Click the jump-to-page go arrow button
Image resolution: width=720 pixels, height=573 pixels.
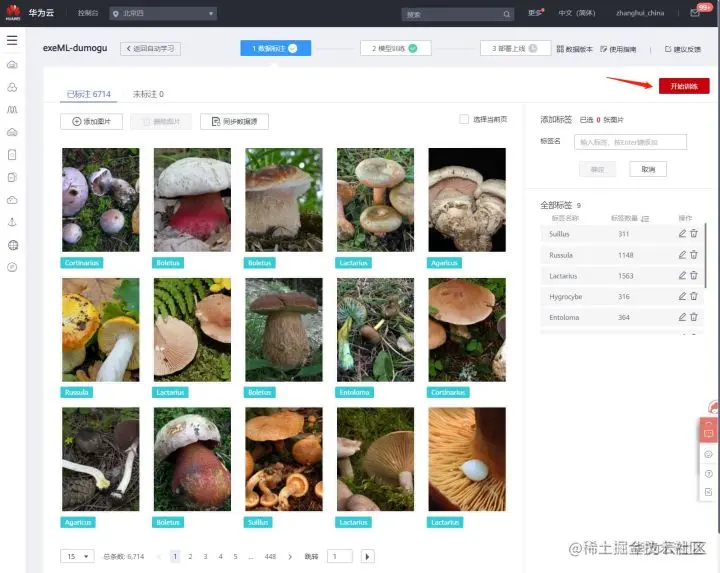367,556
